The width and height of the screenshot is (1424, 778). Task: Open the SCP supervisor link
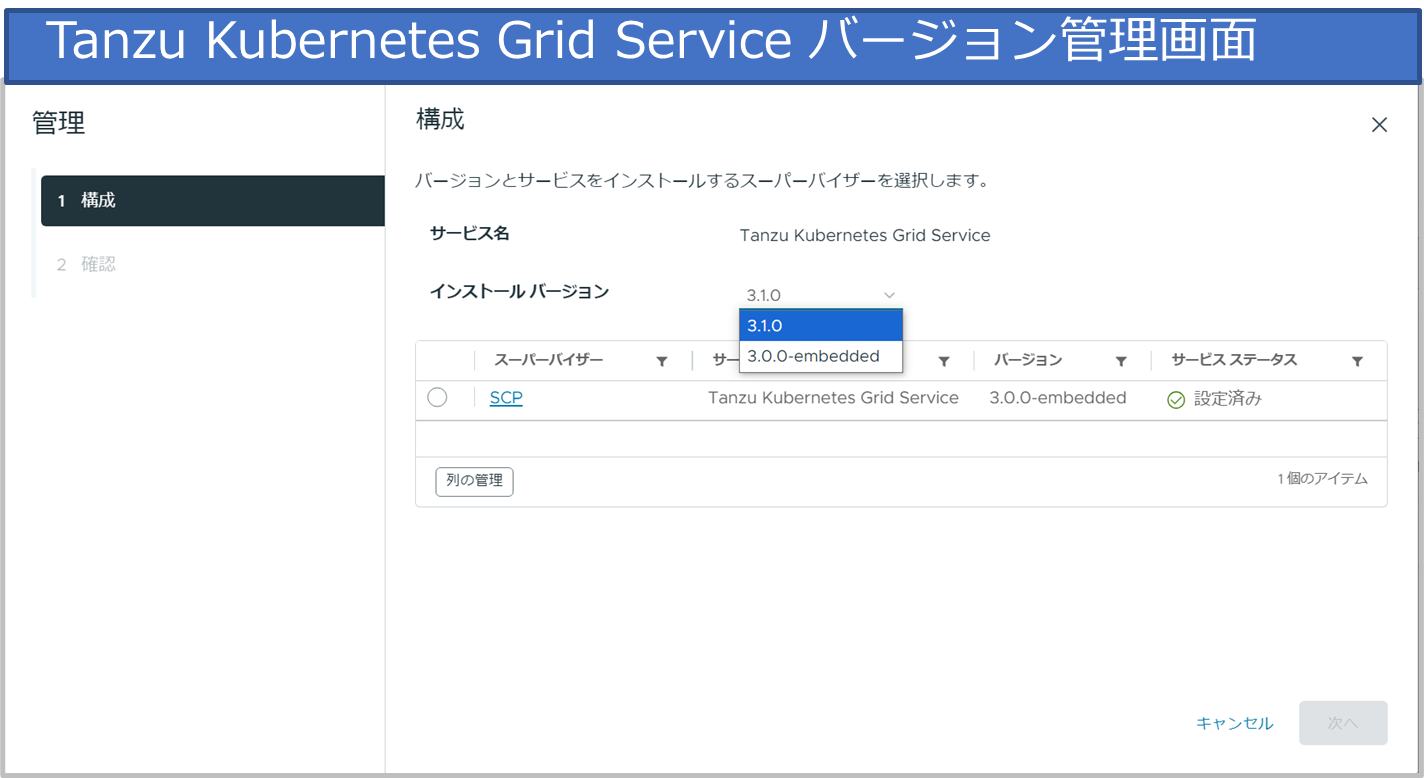pyautogui.click(x=506, y=398)
